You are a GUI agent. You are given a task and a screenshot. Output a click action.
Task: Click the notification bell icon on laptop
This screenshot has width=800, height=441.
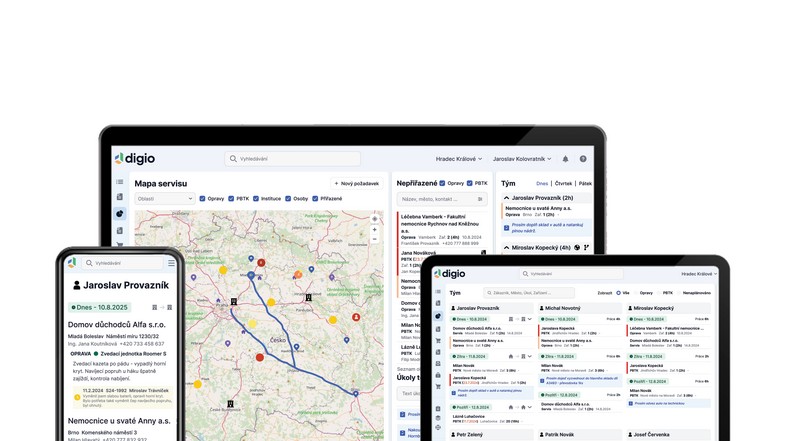pyautogui.click(x=565, y=159)
